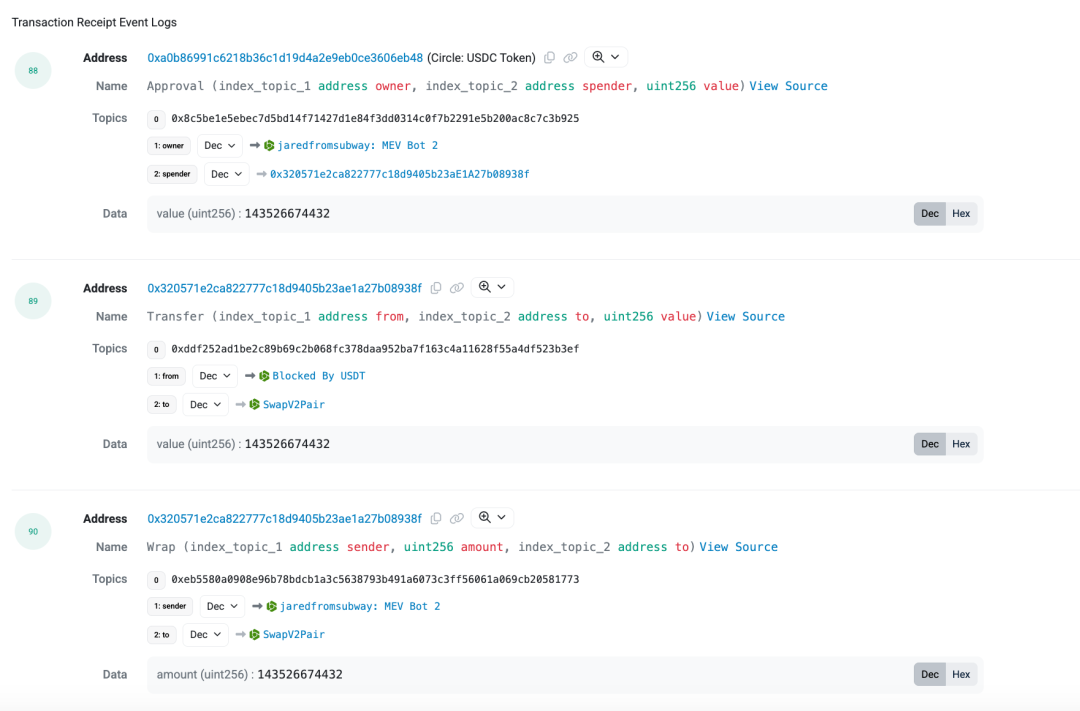Screen dimensions: 1080x711
Task: Open Dec dropdown for 1: from topic
Action: [x=215, y=375]
